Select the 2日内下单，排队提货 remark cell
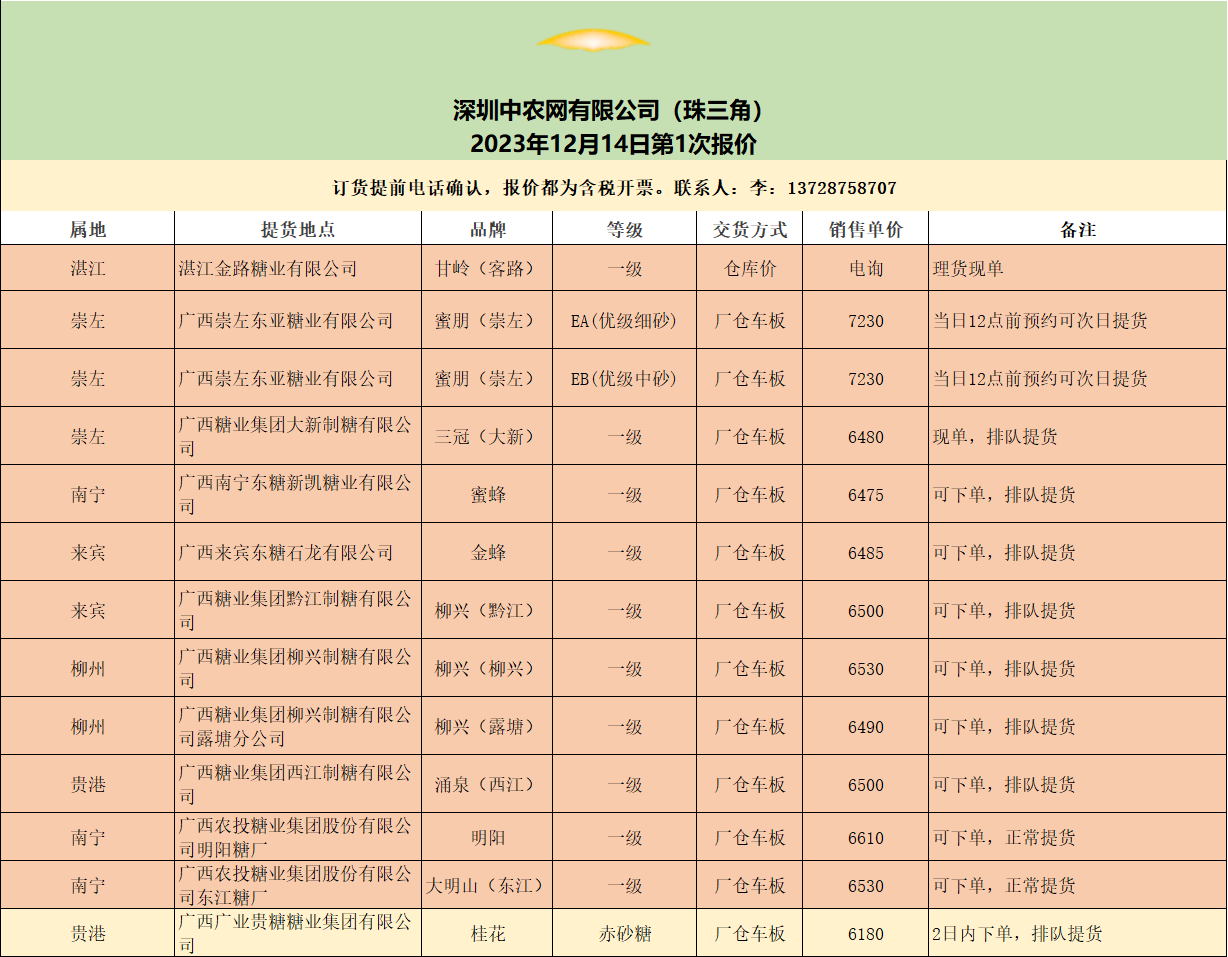Image resolution: width=1228 pixels, height=957 pixels. (x=1017, y=934)
